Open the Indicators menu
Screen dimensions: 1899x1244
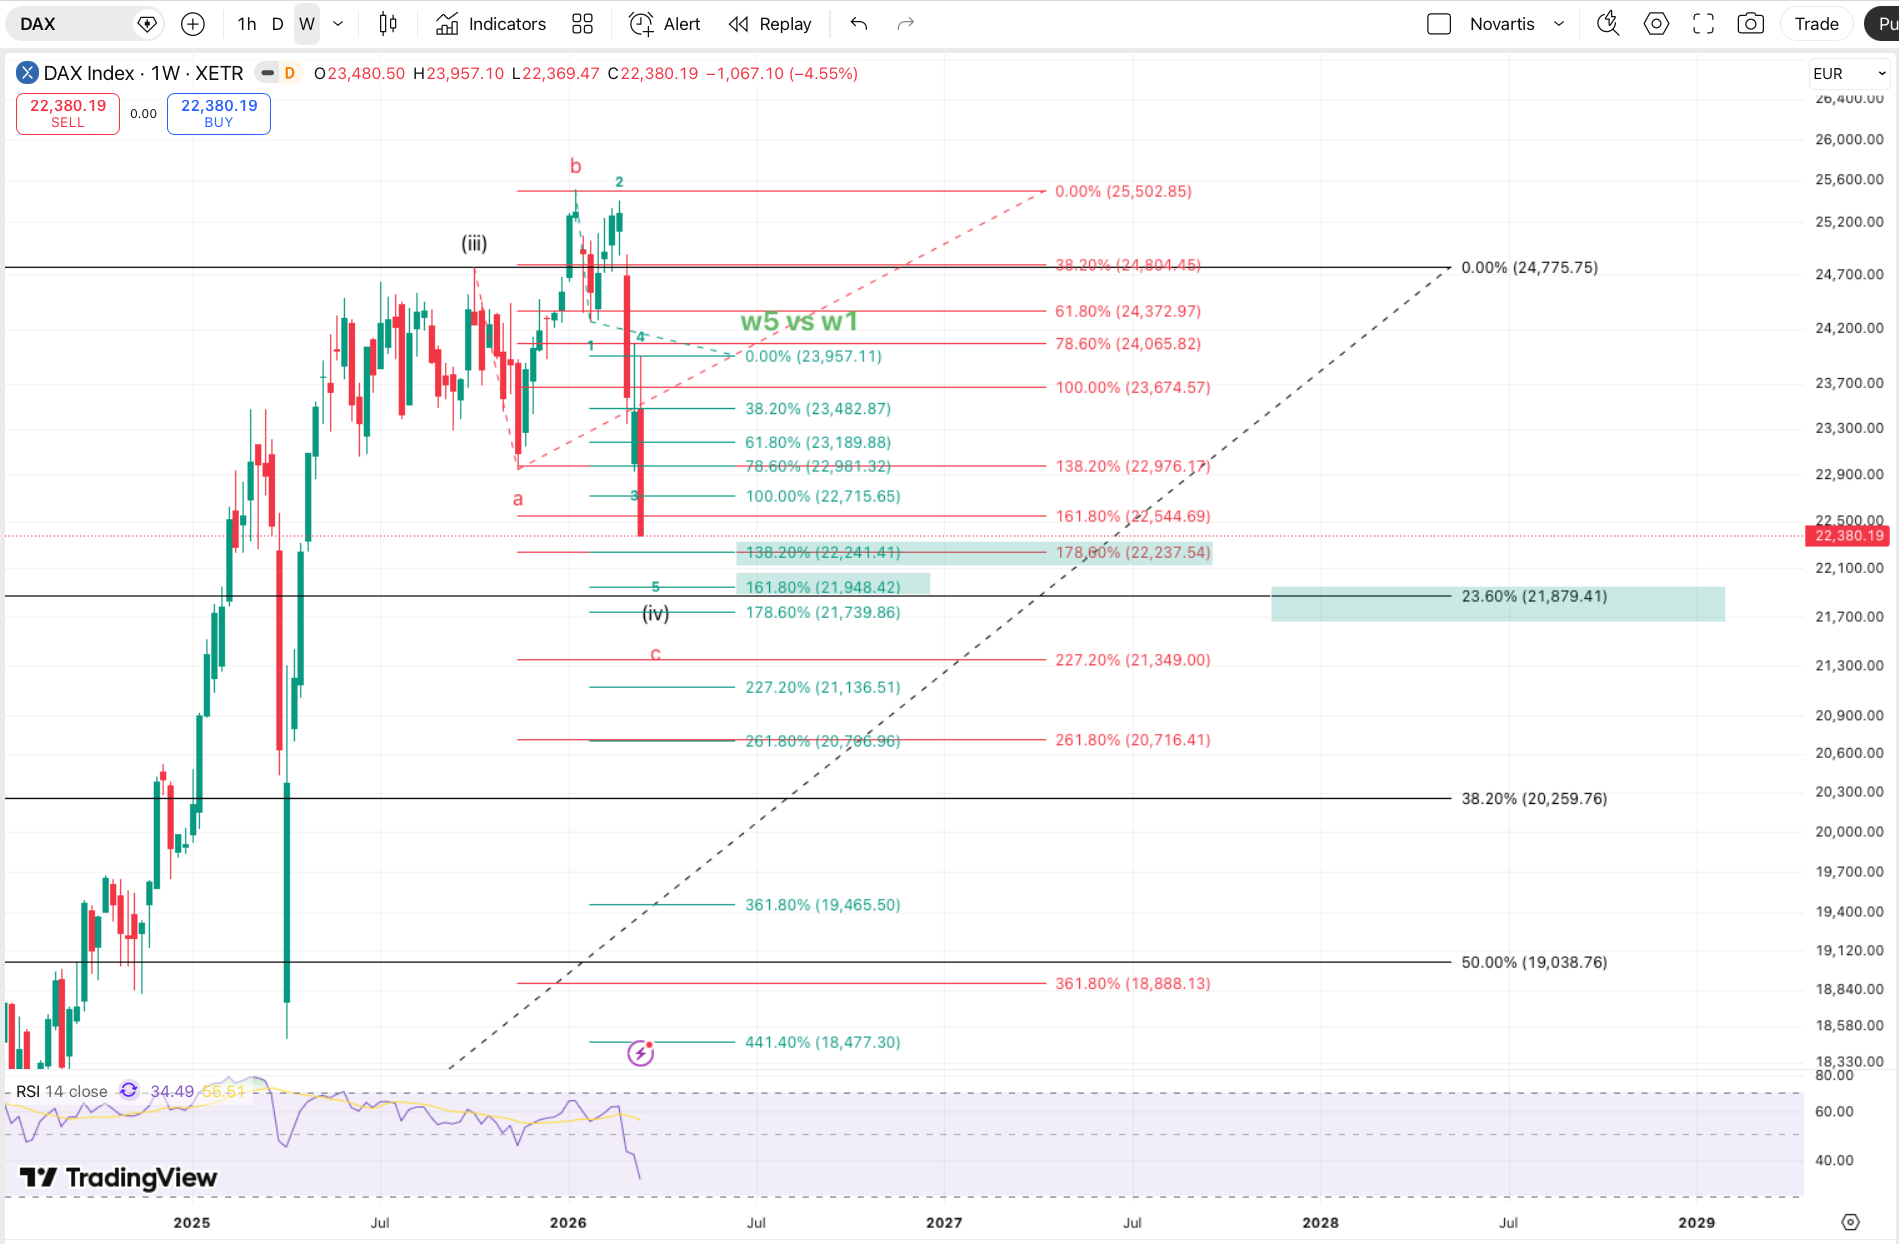tap(491, 24)
